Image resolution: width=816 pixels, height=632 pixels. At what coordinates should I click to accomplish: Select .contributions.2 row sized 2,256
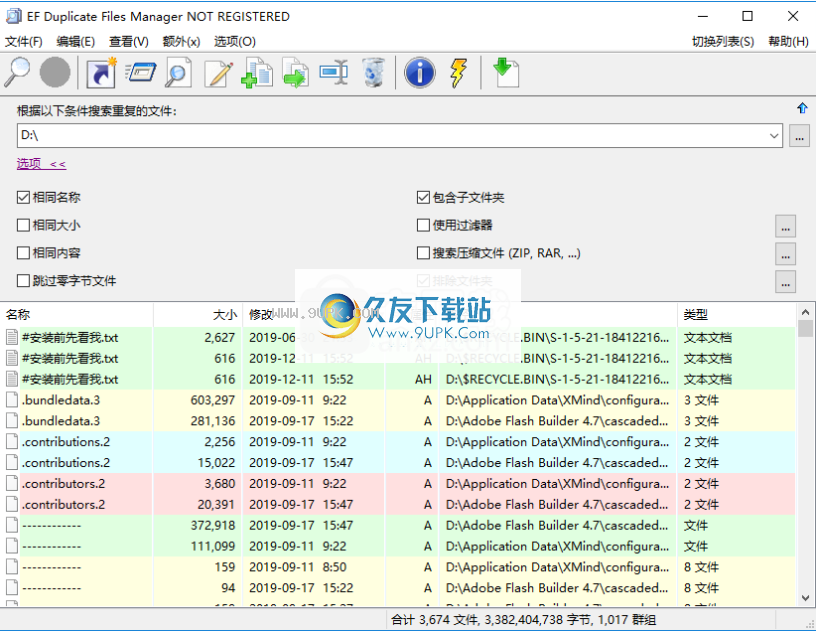(398, 441)
